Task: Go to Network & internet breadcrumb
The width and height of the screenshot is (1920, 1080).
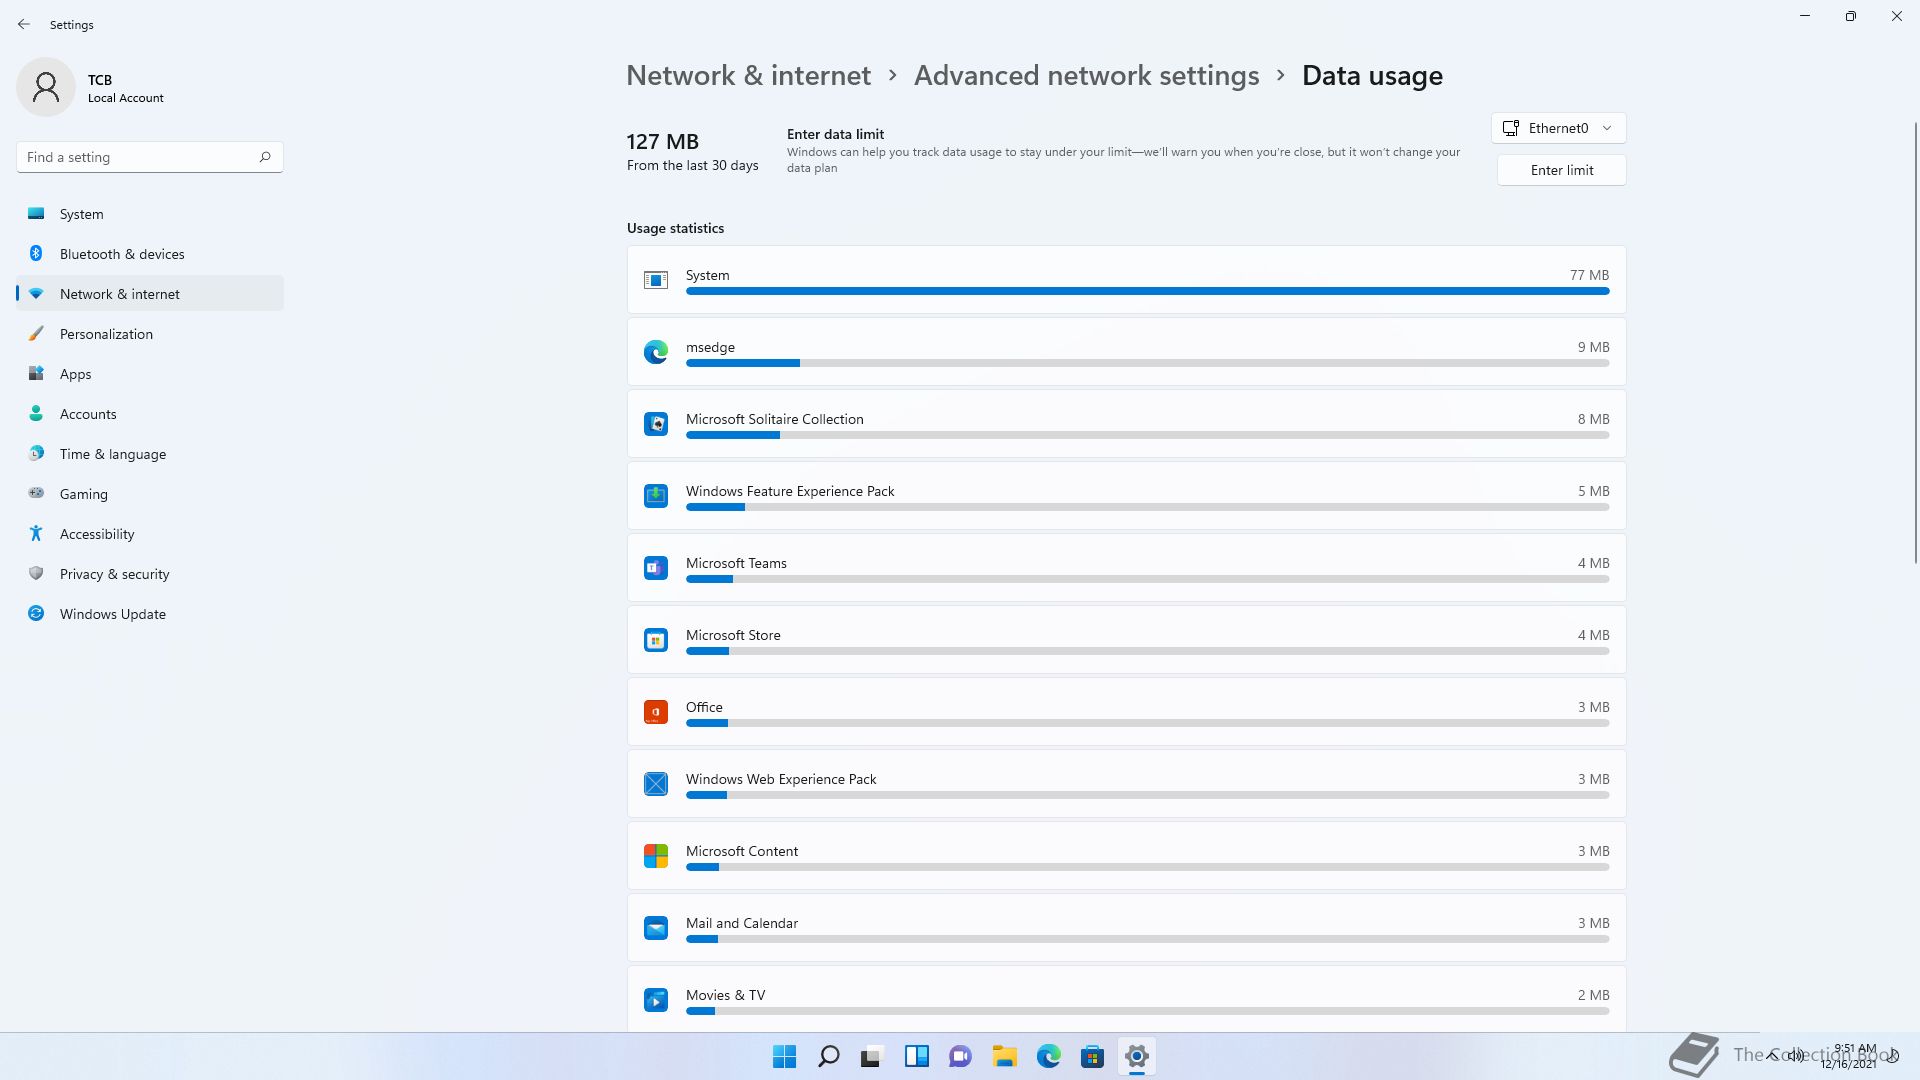Action: pos(748,75)
